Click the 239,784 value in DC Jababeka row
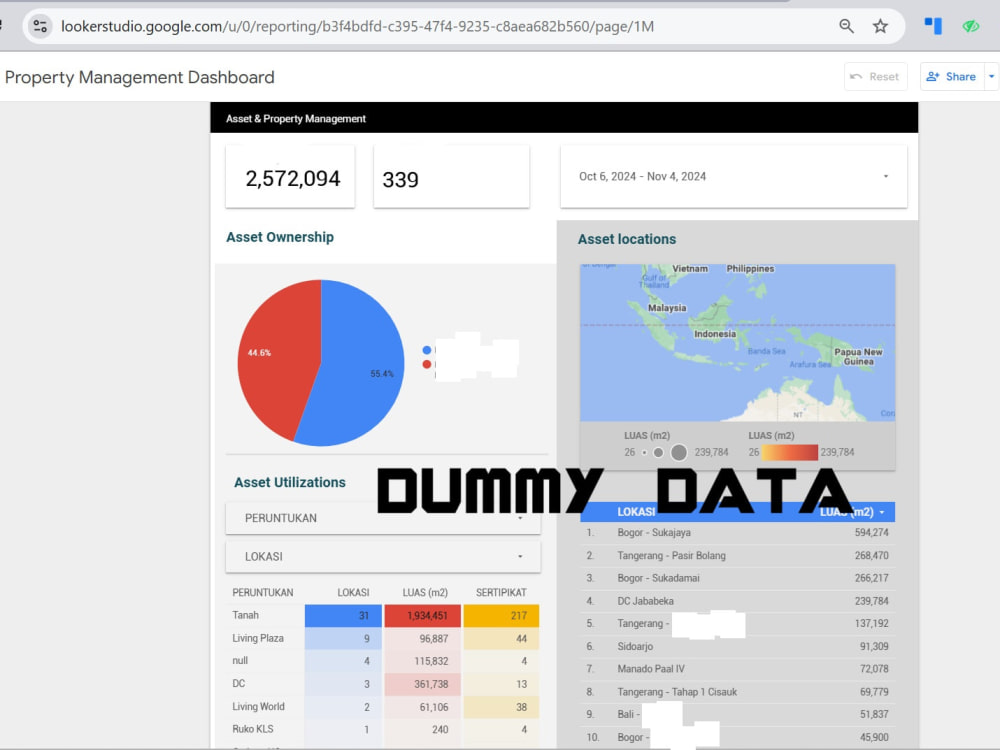Viewport: 1000px width, 750px height. click(871, 601)
